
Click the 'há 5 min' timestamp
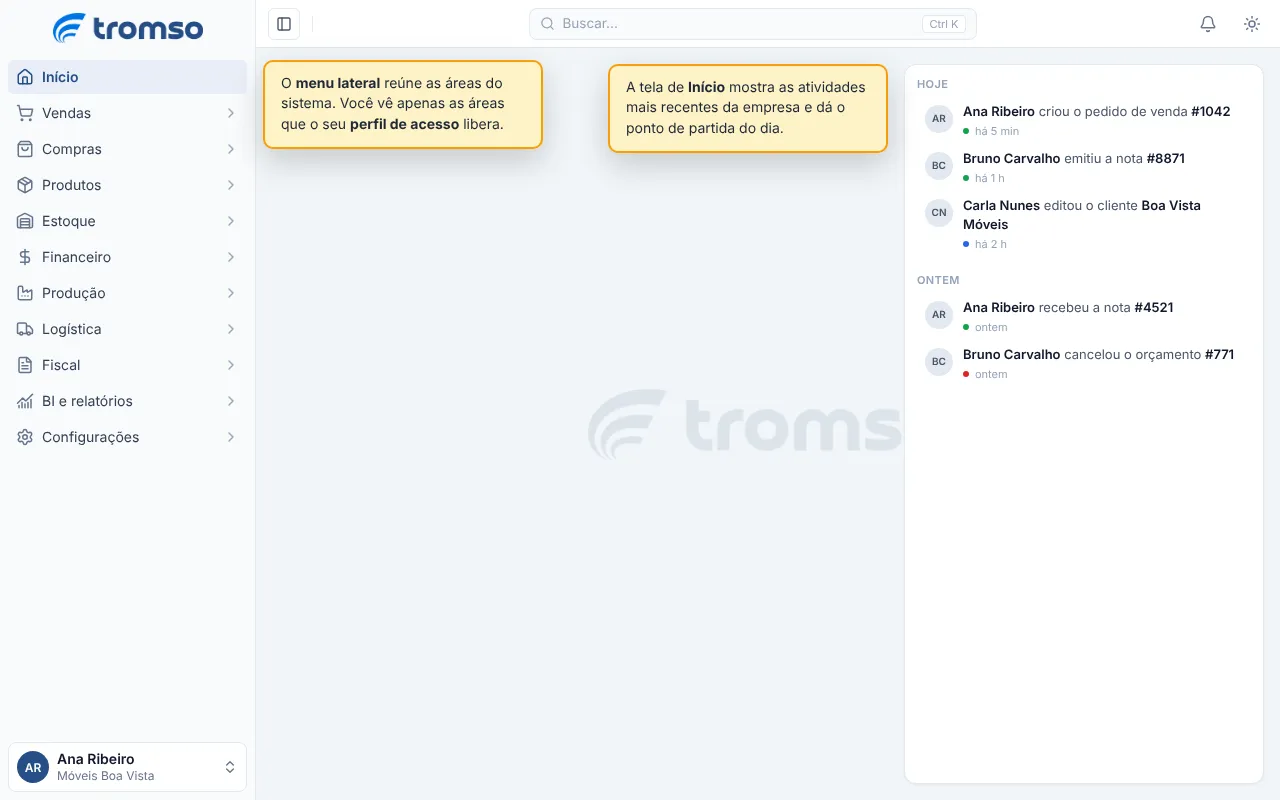pyautogui.click(x=997, y=131)
